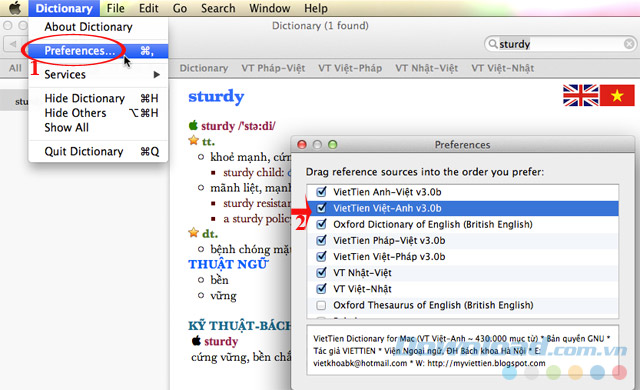Select VietTien Anh-Việt v3.0b row label
Viewport: 640px width, 390px height.
pos(387,192)
